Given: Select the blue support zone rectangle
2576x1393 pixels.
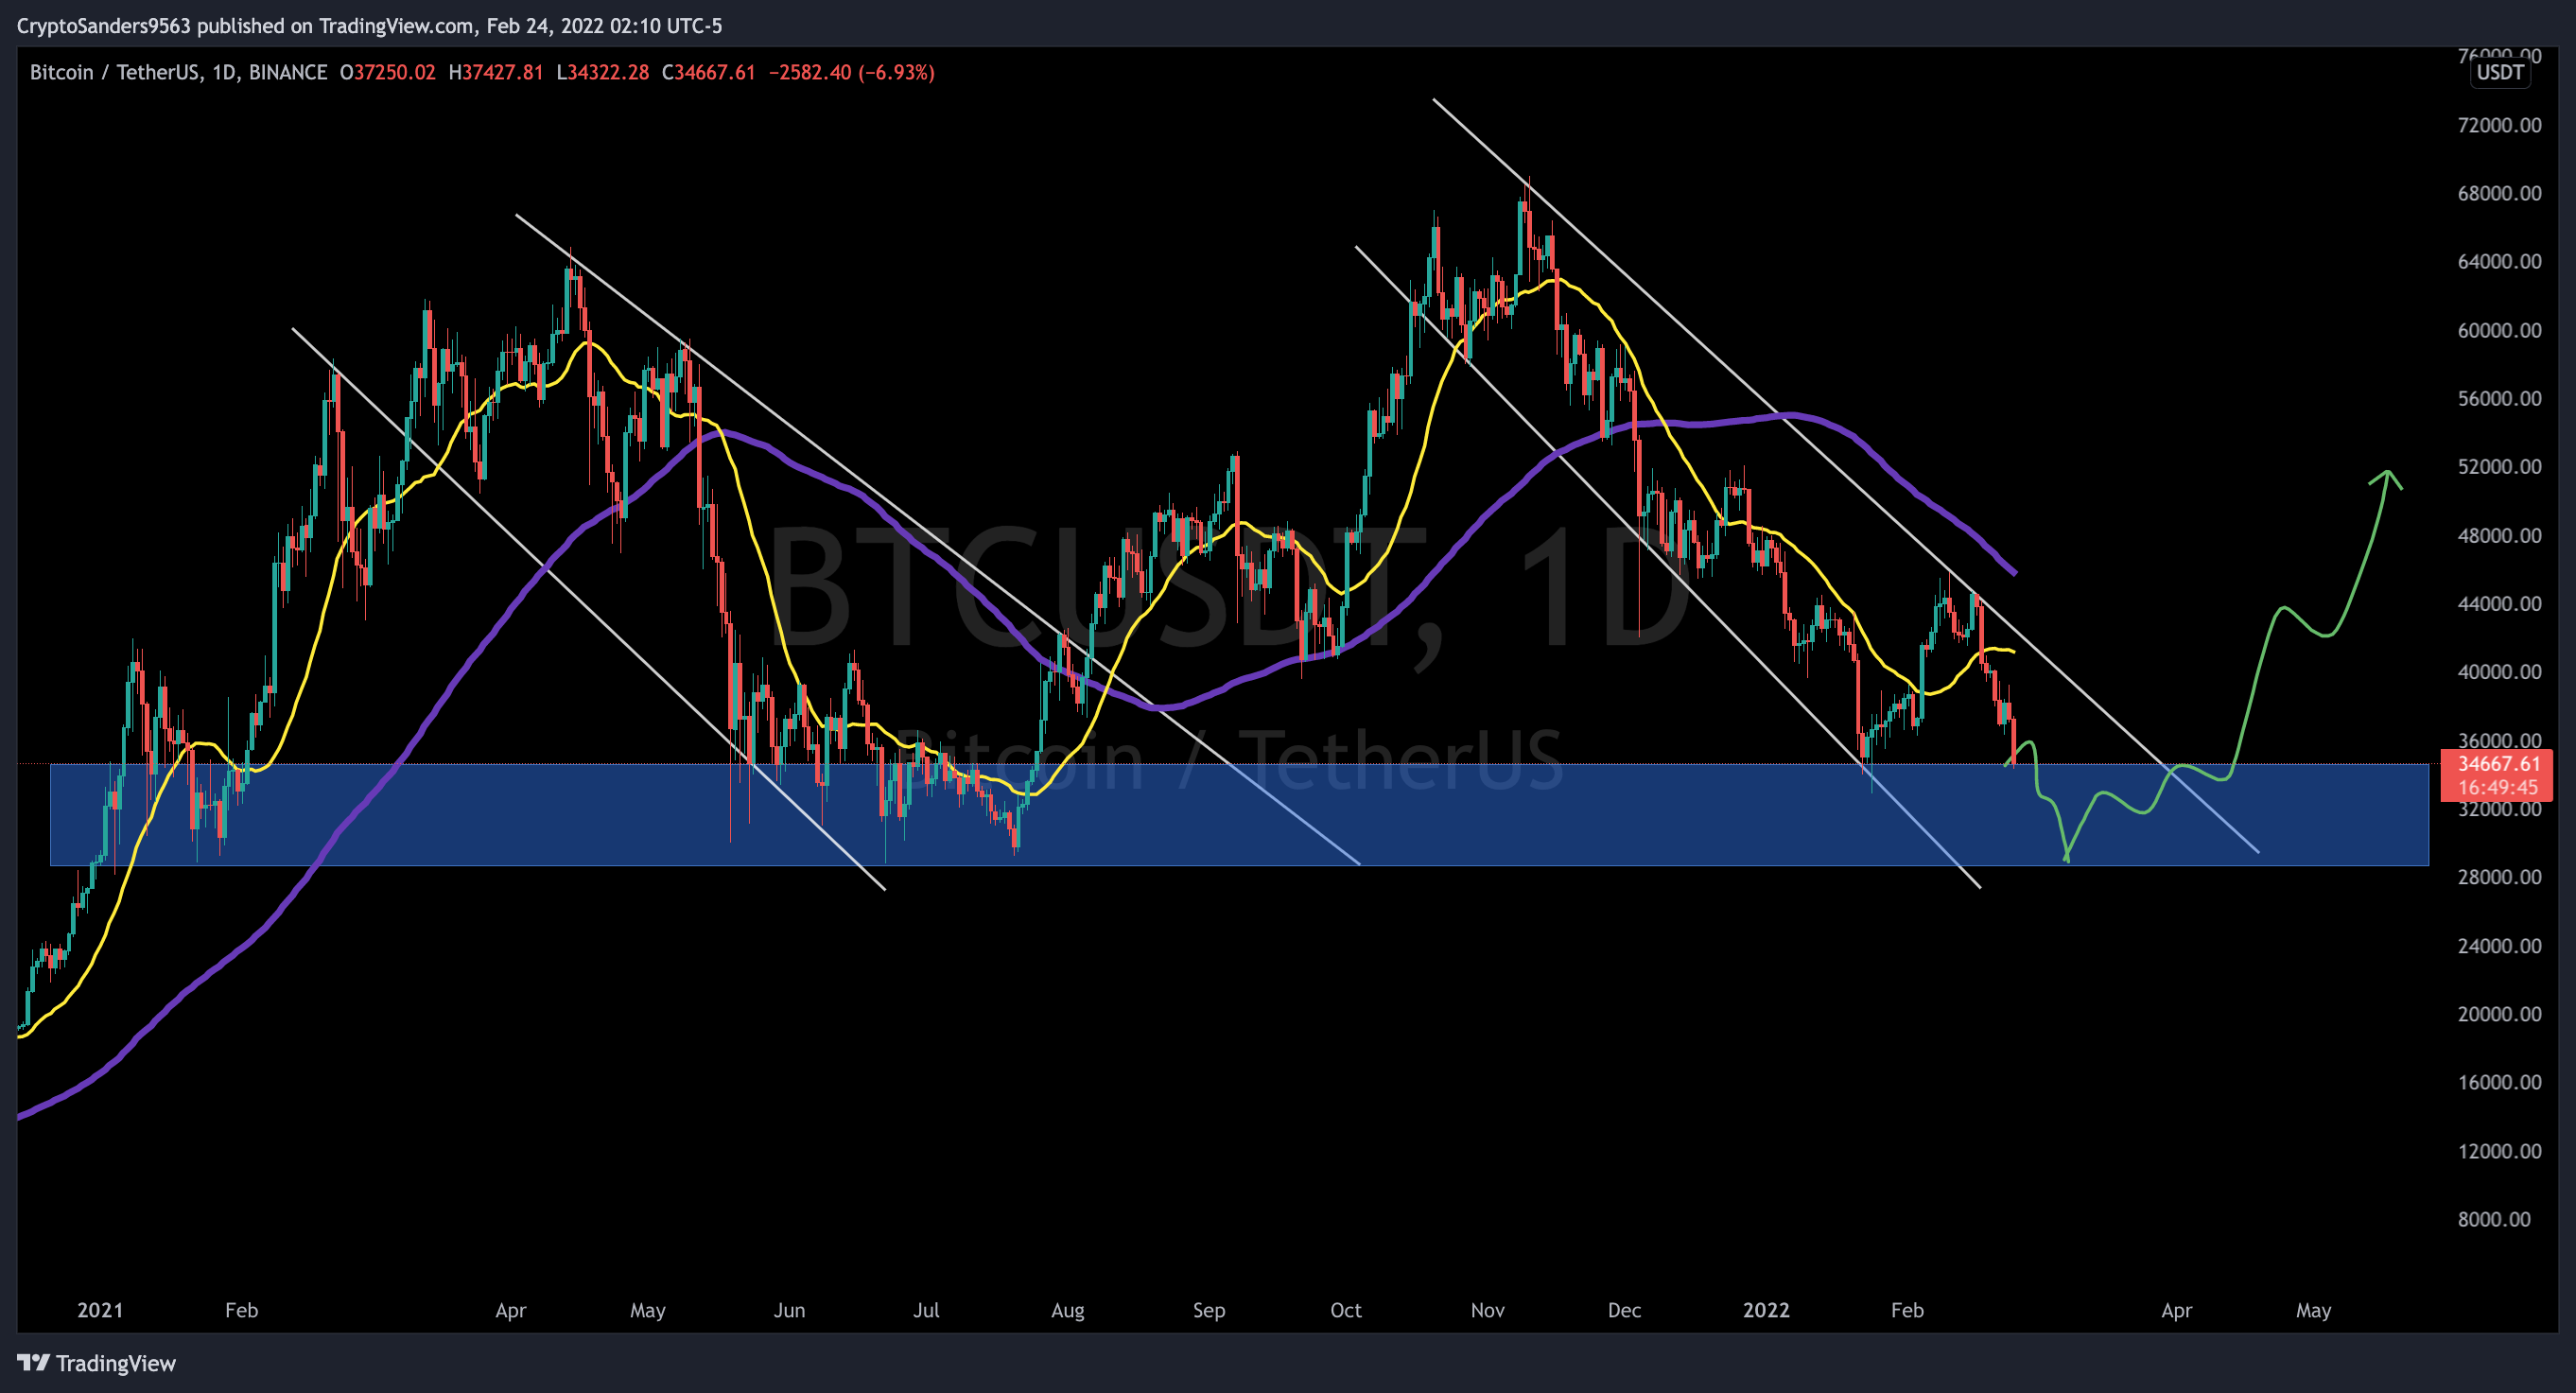Looking at the screenshot, I should 1239,814.
